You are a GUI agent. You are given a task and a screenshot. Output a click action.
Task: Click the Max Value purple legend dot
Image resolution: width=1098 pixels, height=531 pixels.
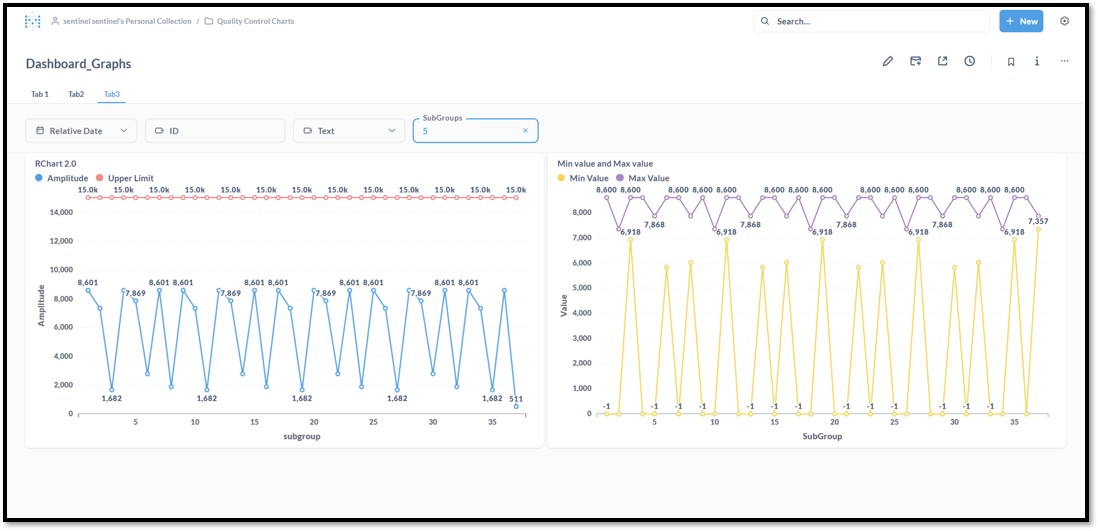[x=620, y=178]
